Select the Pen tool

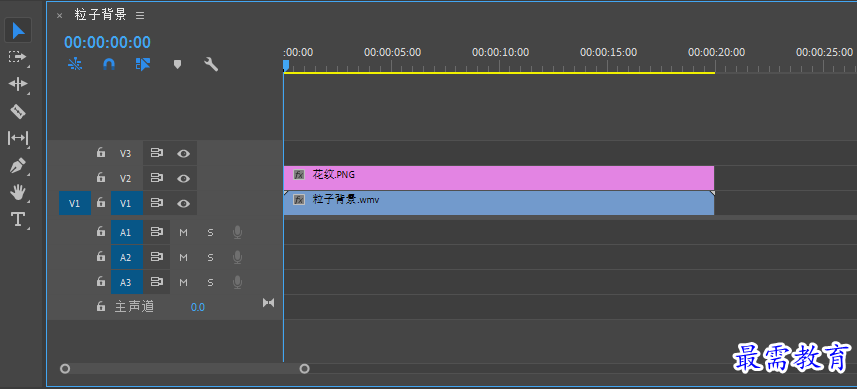click(17, 165)
